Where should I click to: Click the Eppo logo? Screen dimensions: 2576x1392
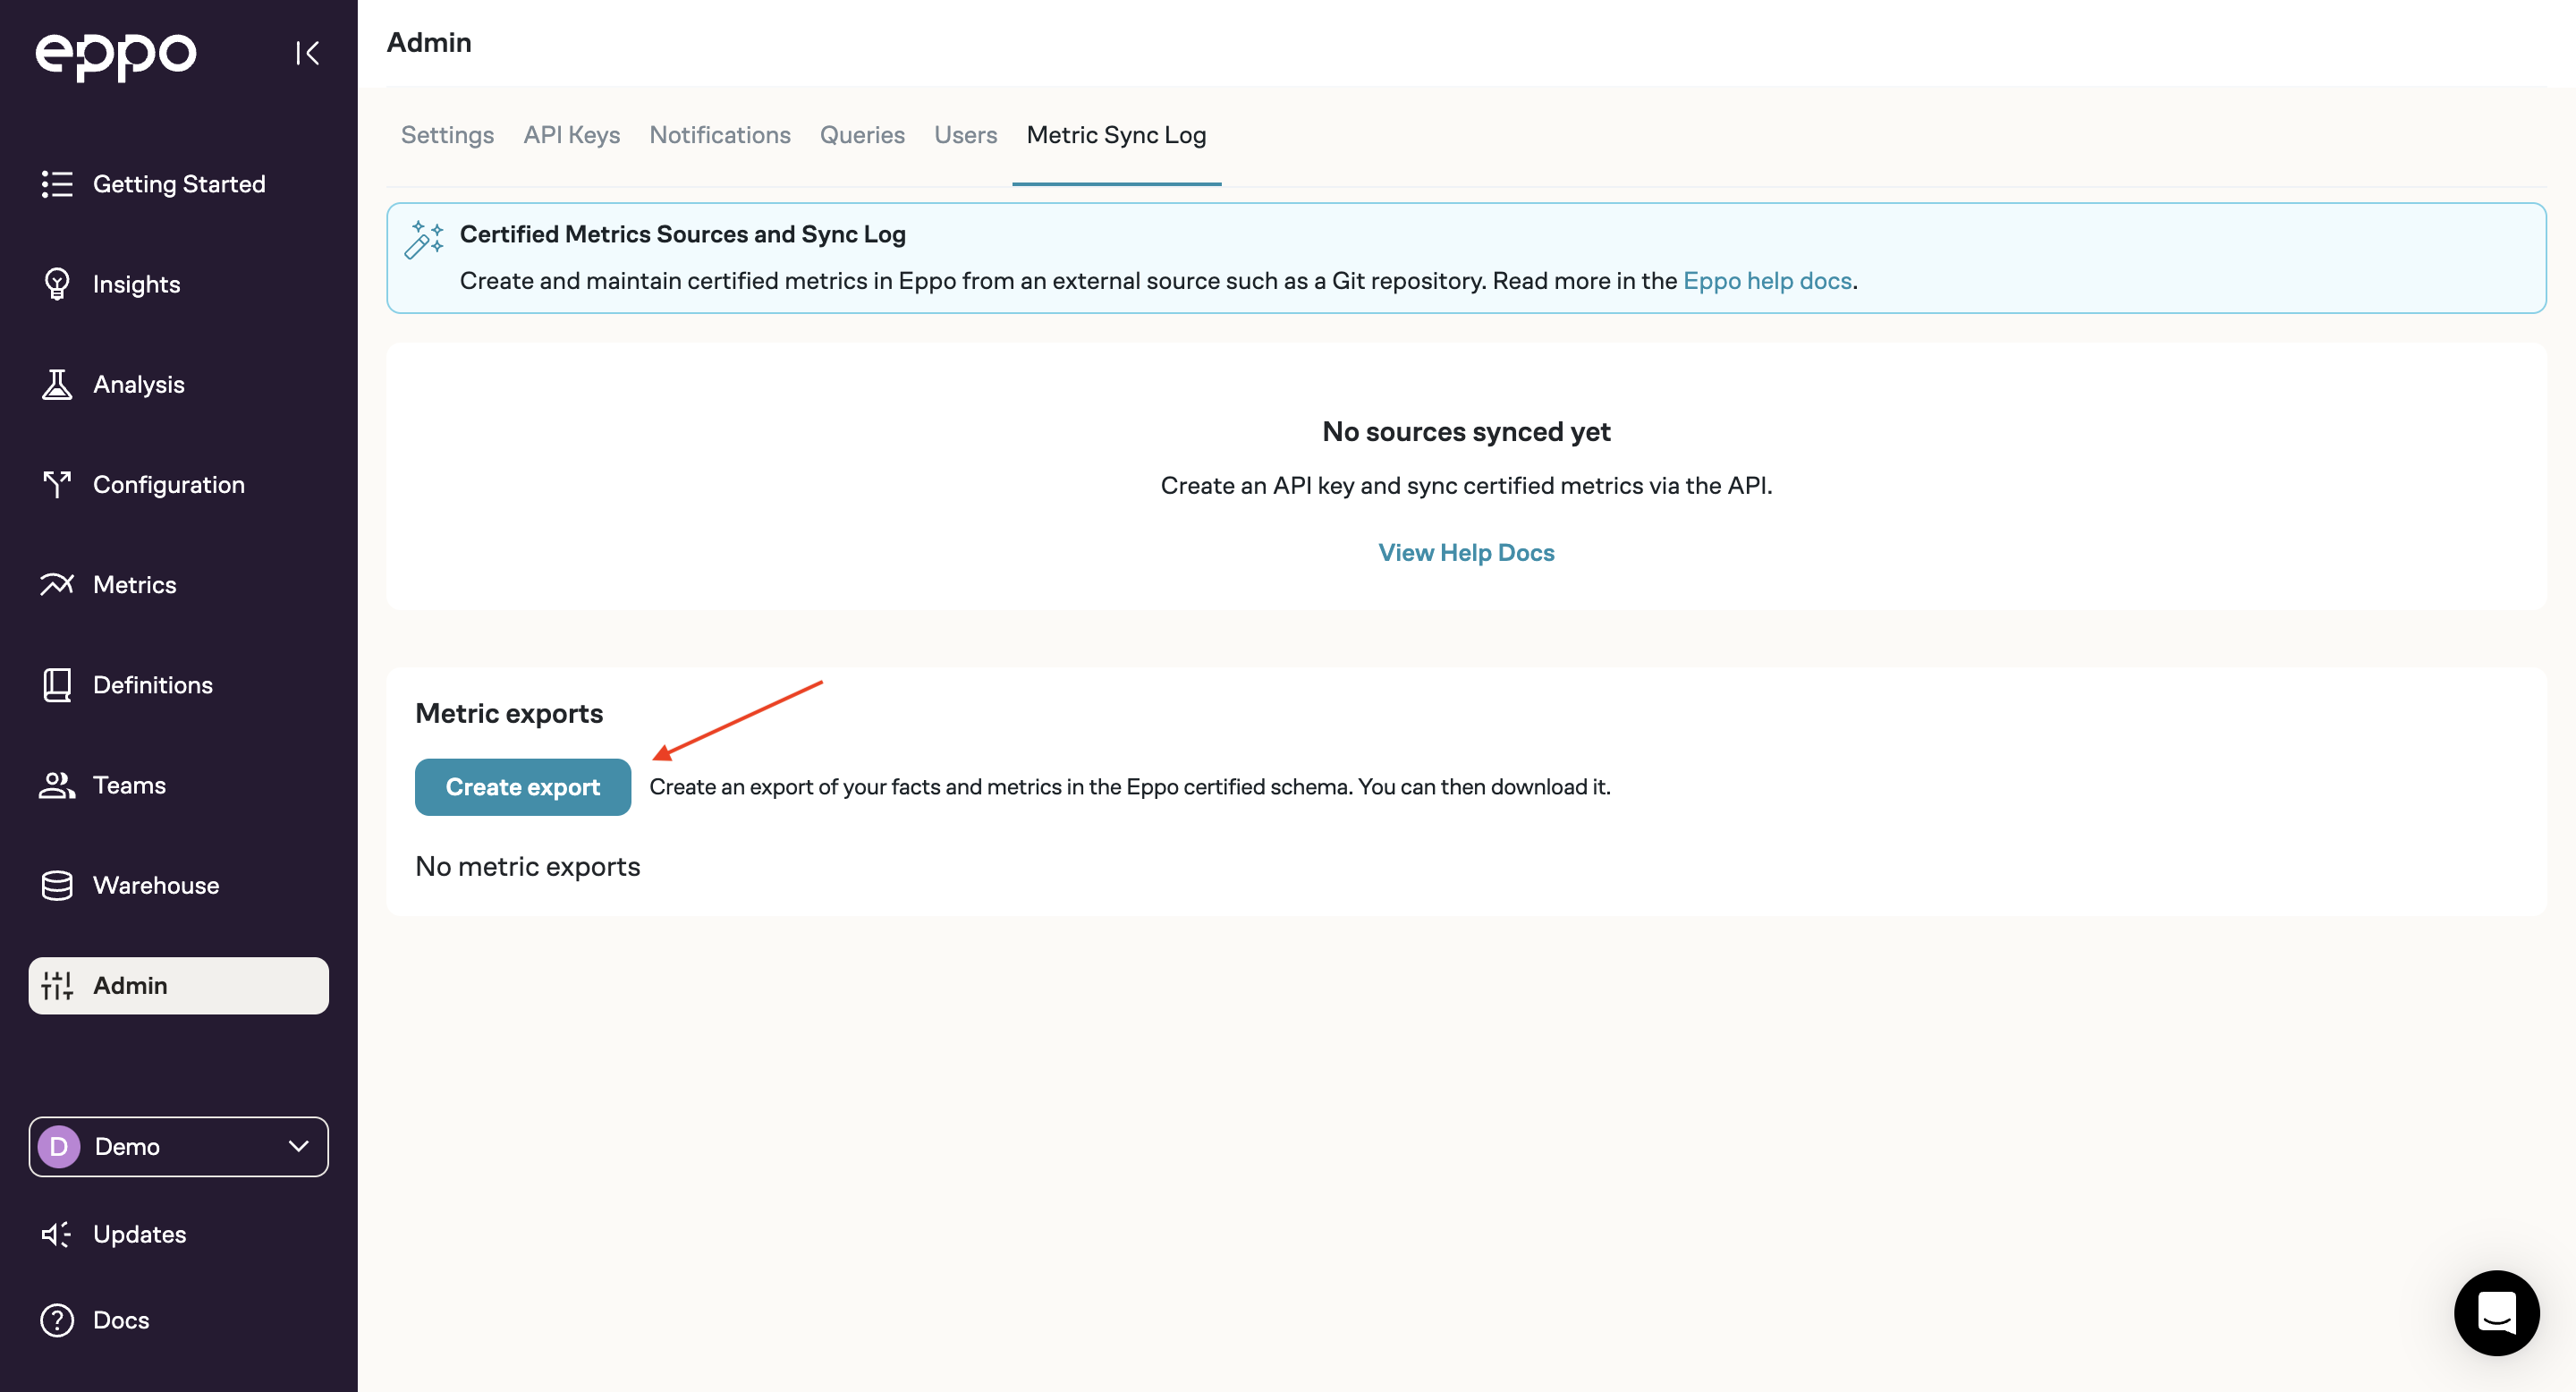click(116, 56)
